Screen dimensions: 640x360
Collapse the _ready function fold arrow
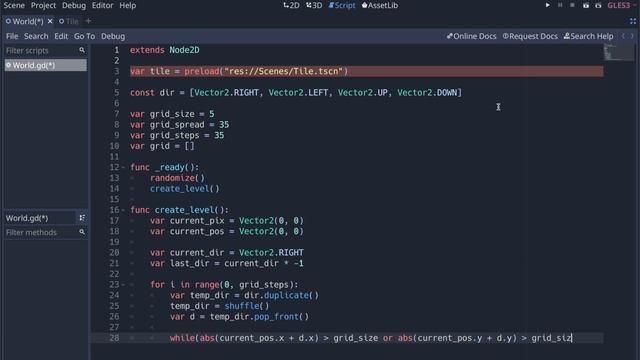point(123,167)
